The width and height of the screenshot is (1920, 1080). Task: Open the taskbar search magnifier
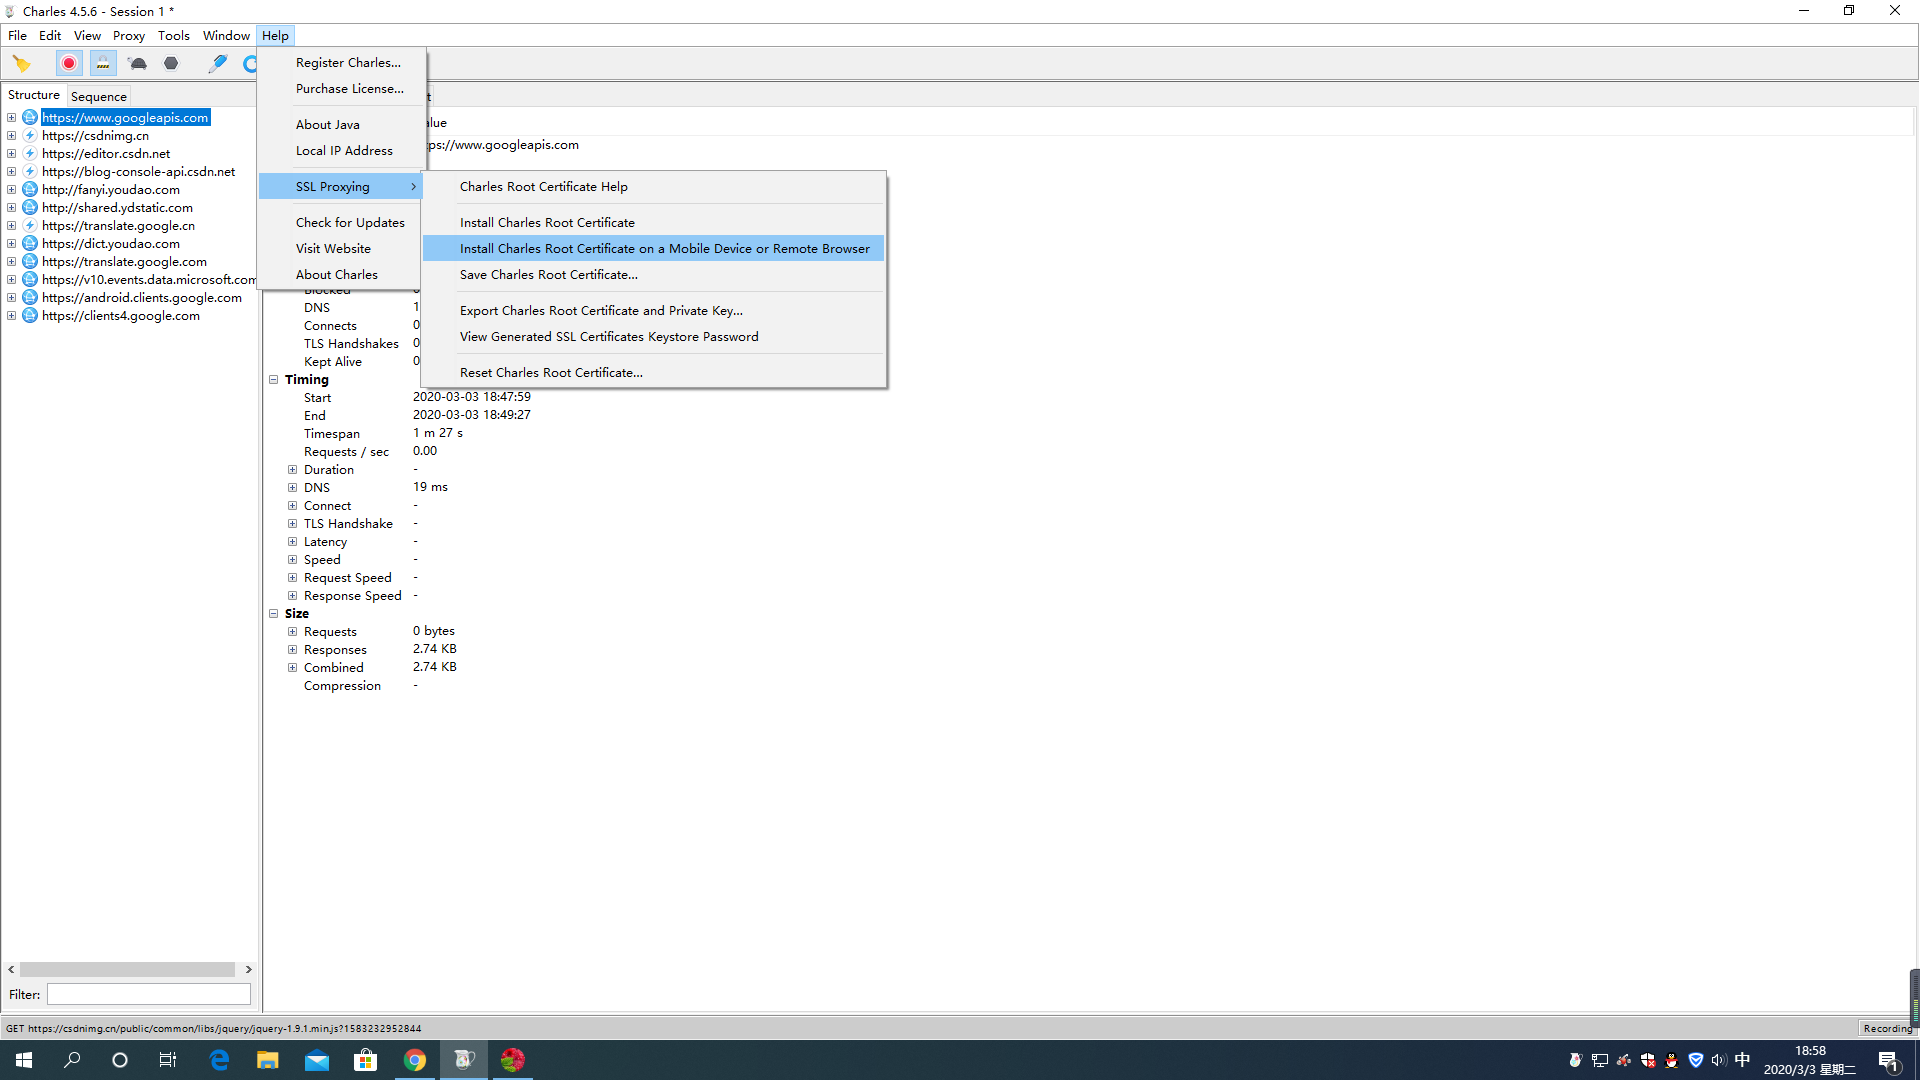[x=72, y=1060]
